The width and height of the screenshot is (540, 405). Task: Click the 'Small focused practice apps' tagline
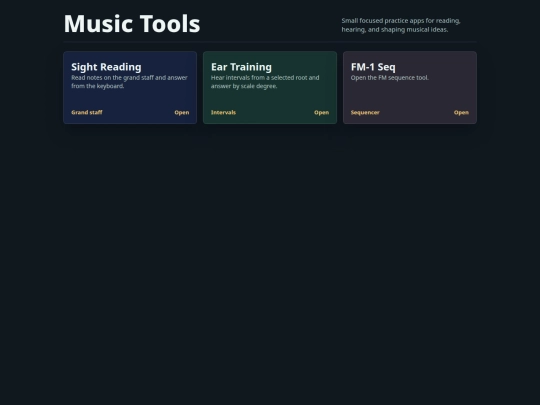401,25
